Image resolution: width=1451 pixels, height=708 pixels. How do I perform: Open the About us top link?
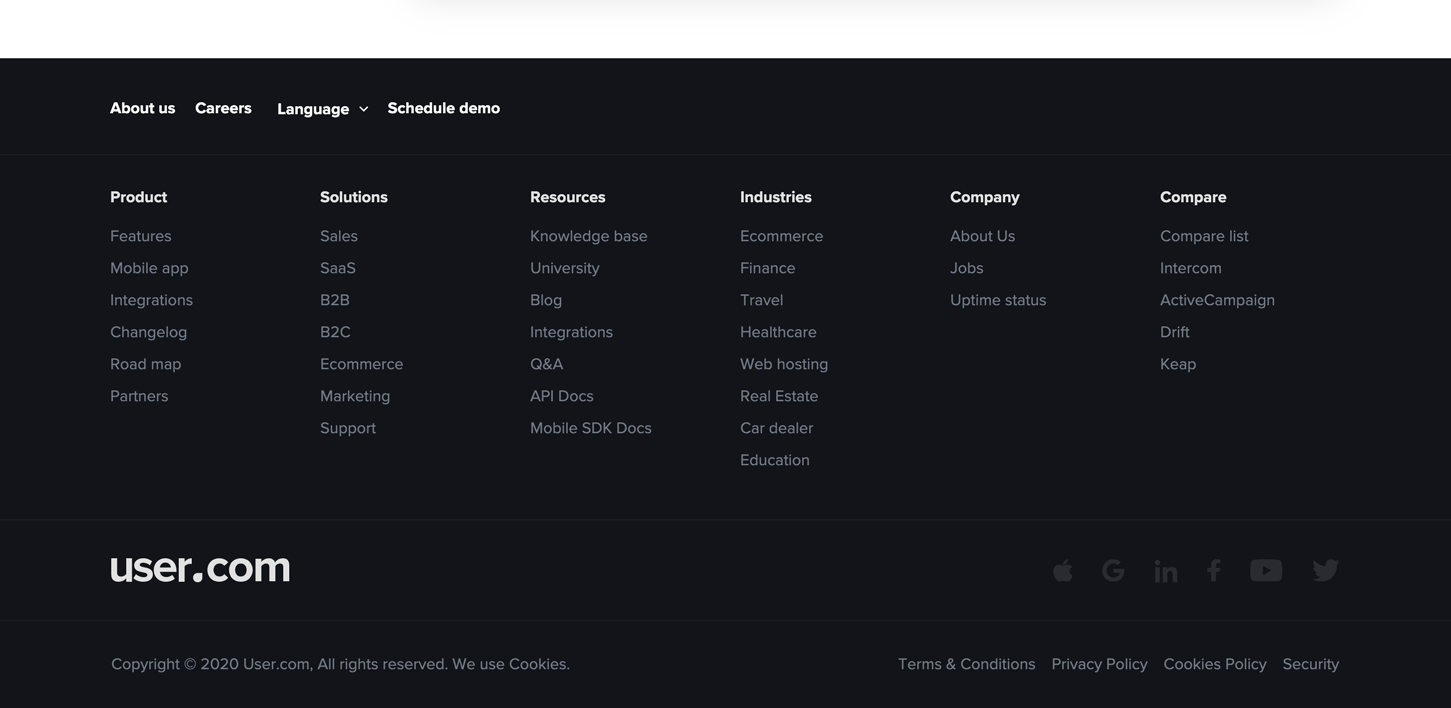(x=142, y=108)
